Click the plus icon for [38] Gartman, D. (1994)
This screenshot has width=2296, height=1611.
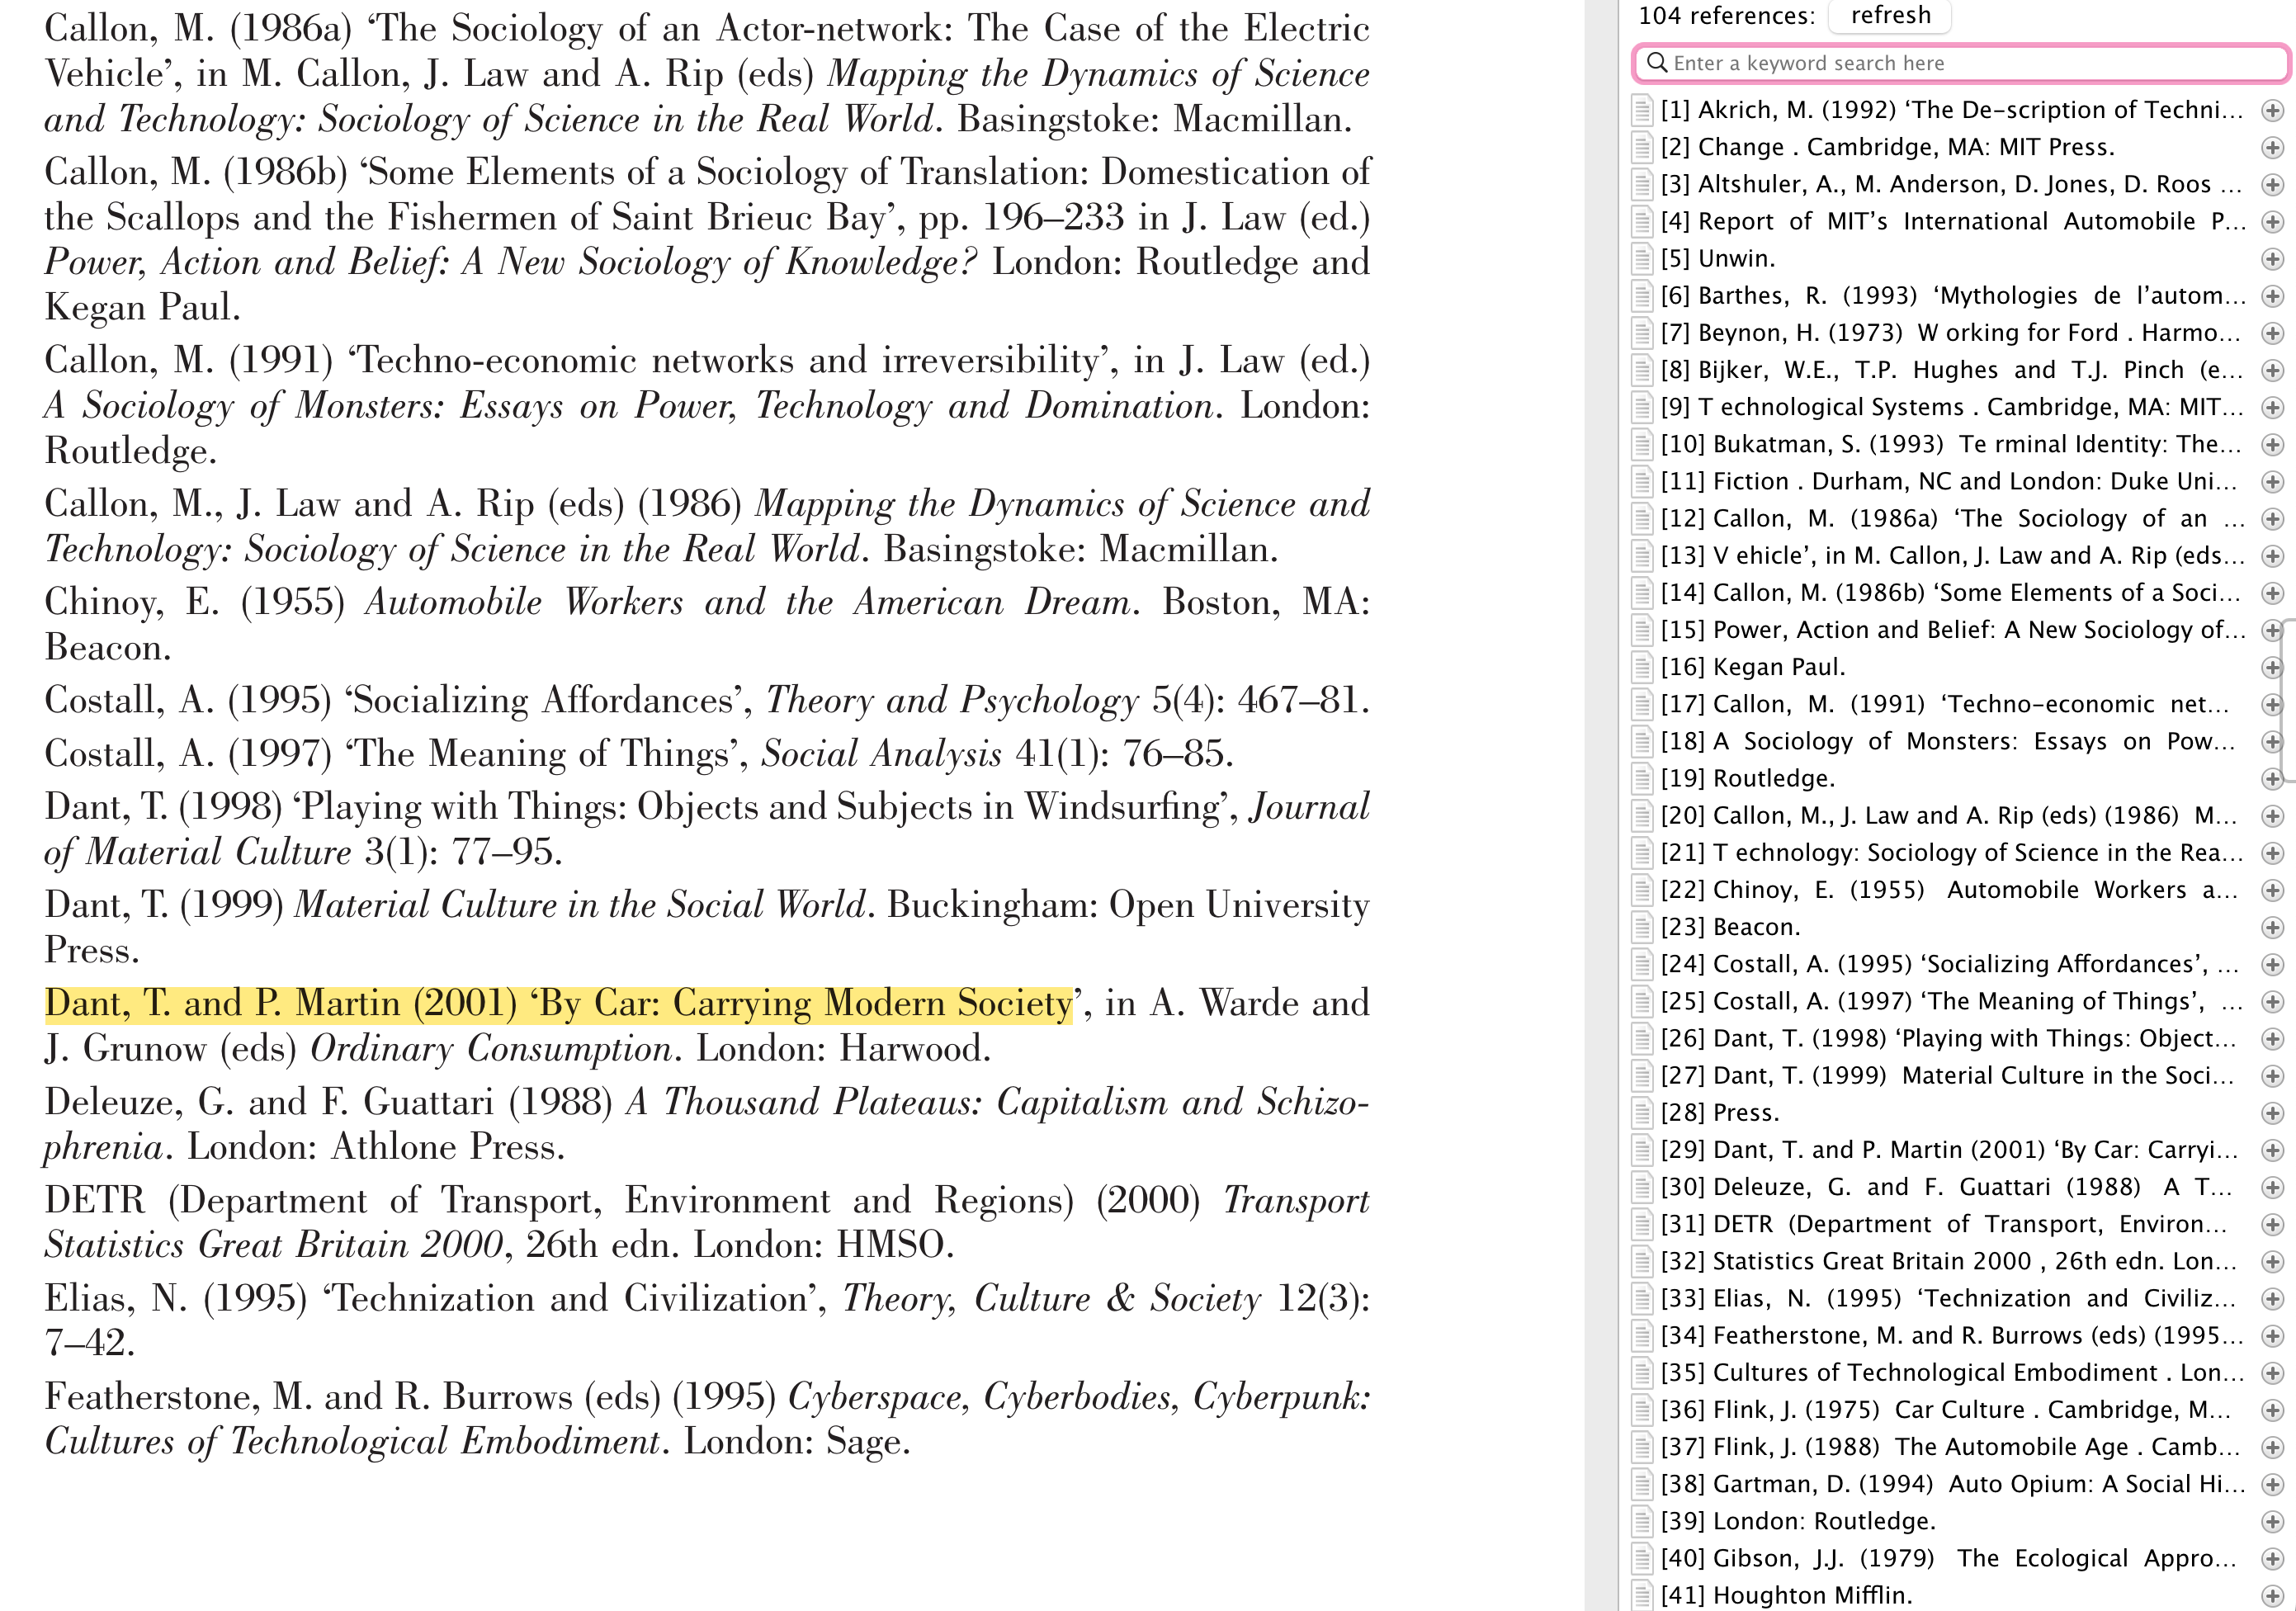(2272, 1484)
